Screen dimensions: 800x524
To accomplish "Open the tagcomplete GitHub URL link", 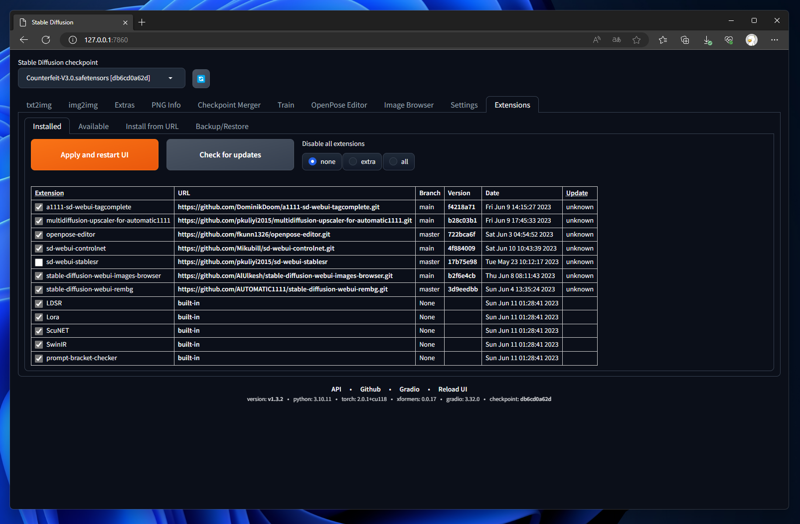I will pyautogui.click(x=279, y=207).
